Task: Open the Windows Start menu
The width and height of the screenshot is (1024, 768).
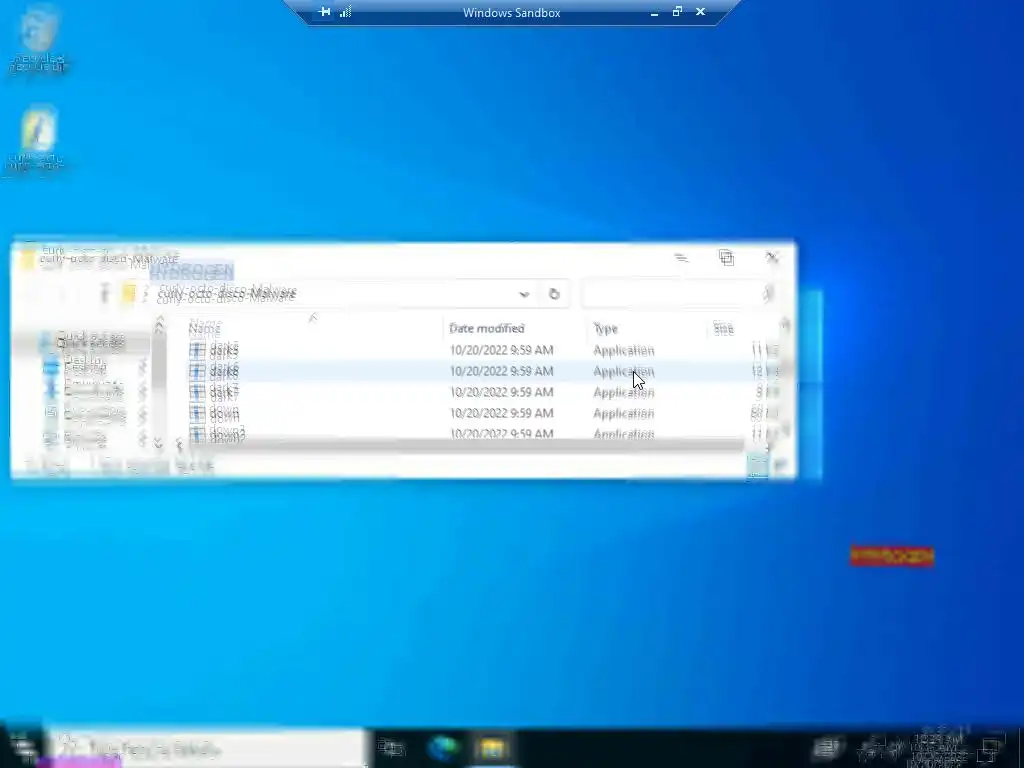Action: tap(24, 747)
